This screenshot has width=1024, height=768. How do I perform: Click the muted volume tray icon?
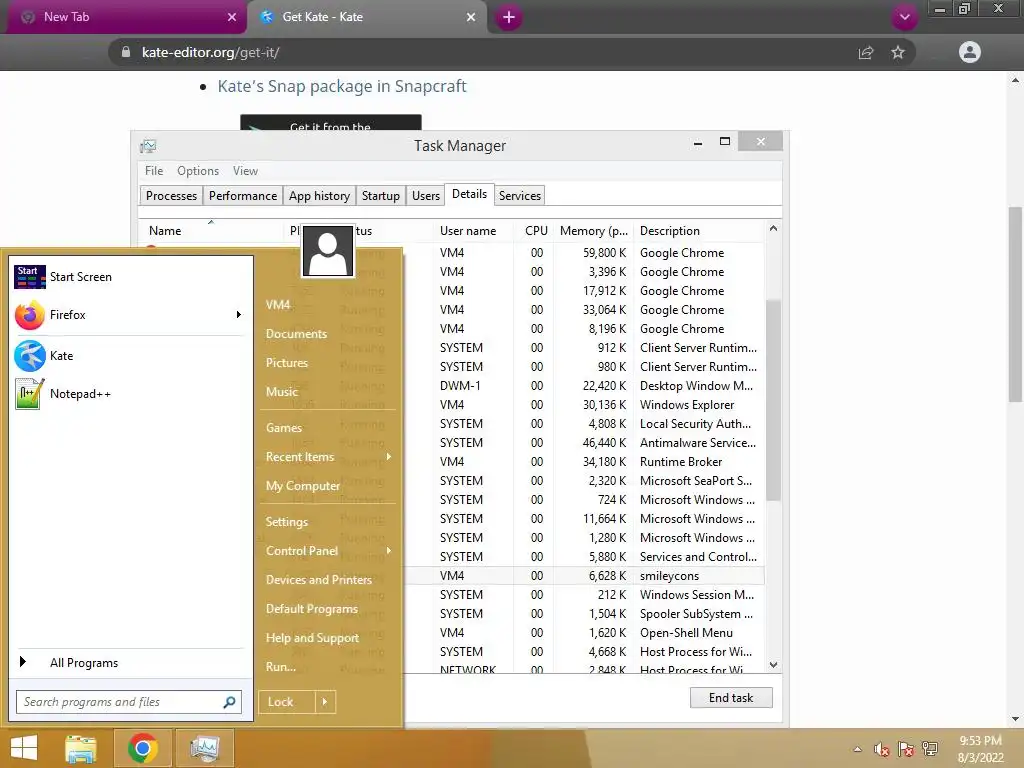coord(882,749)
